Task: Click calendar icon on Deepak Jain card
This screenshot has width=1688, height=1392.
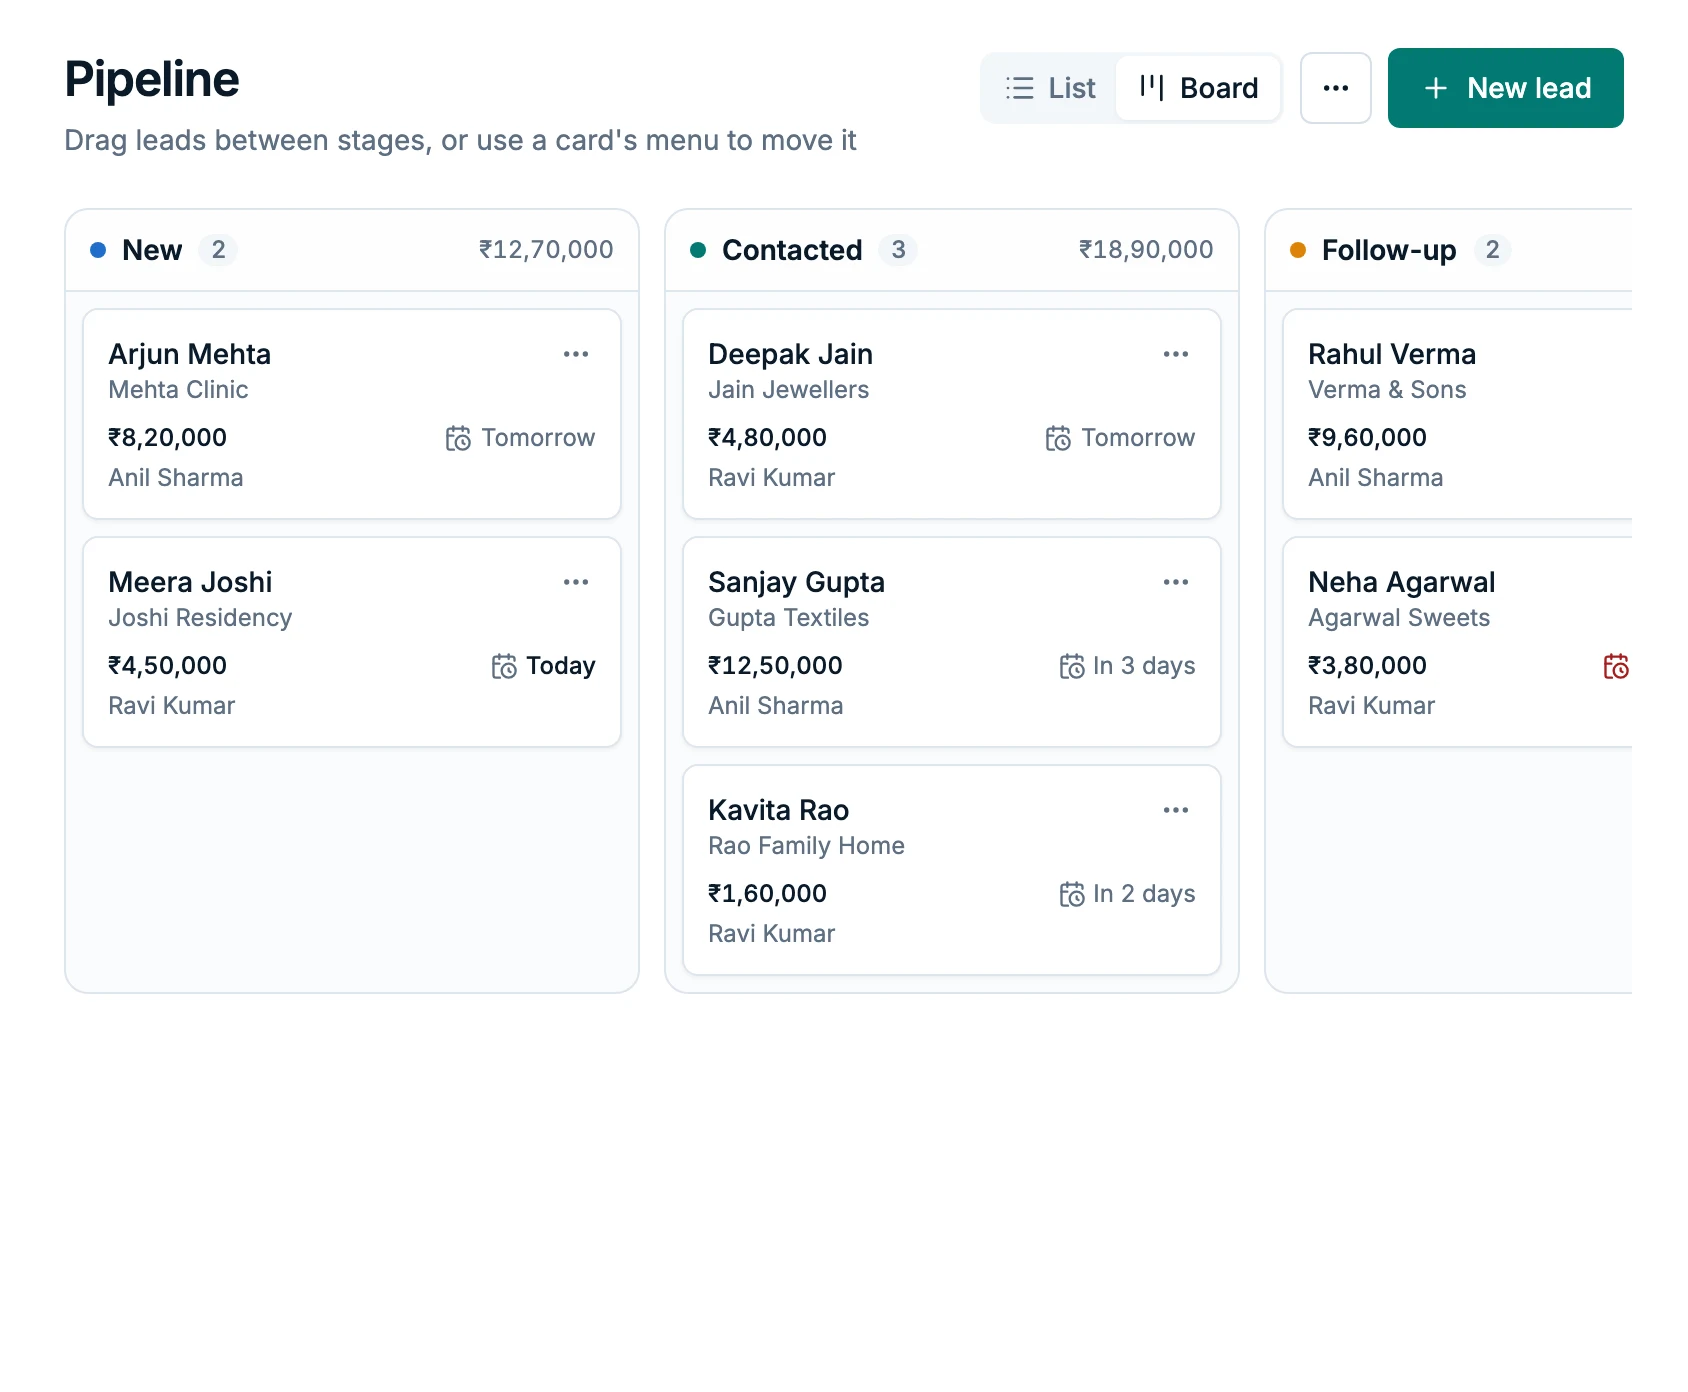Action: (x=1058, y=438)
